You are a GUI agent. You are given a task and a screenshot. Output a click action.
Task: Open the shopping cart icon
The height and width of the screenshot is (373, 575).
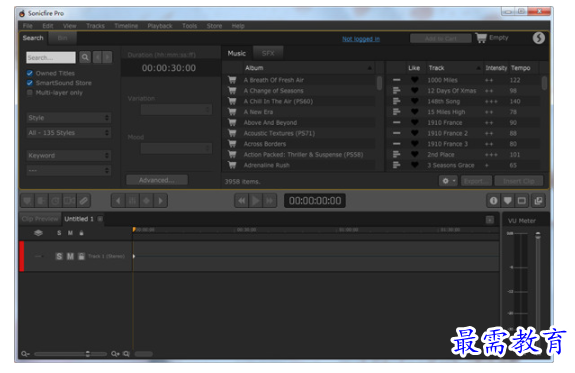[481, 37]
